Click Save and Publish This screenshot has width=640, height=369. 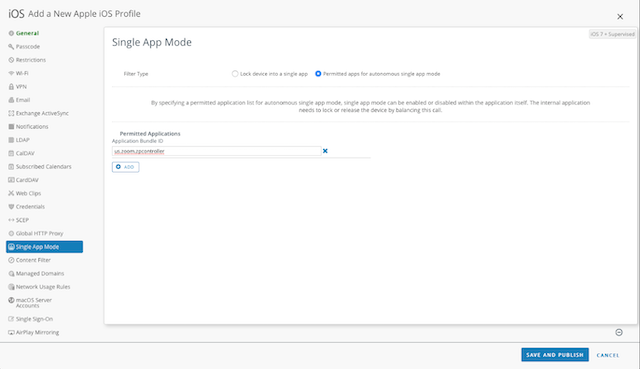click(x=555, y=355)
